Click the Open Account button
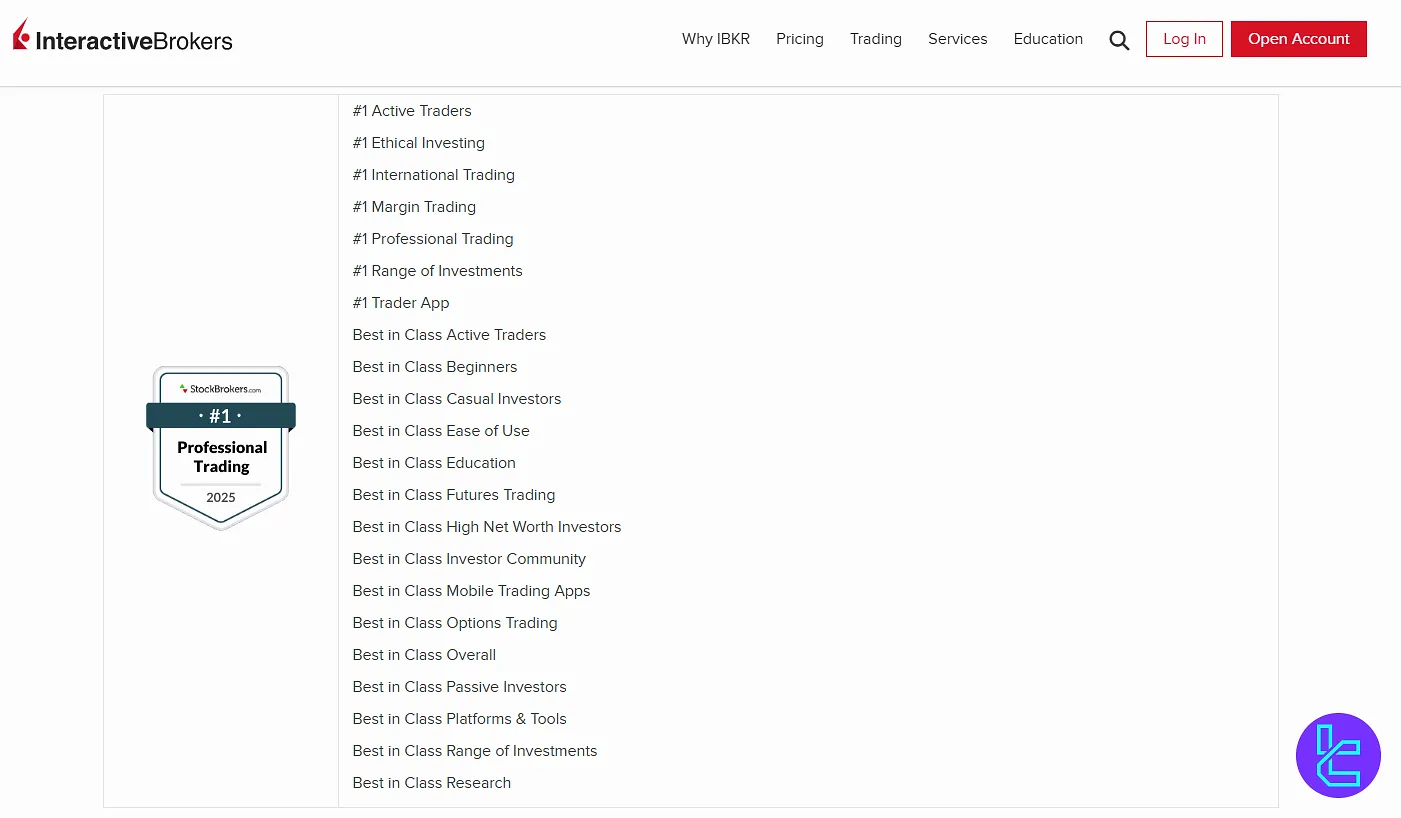The height and width of the screenshot is (818, 1401). click(1299, 39)
